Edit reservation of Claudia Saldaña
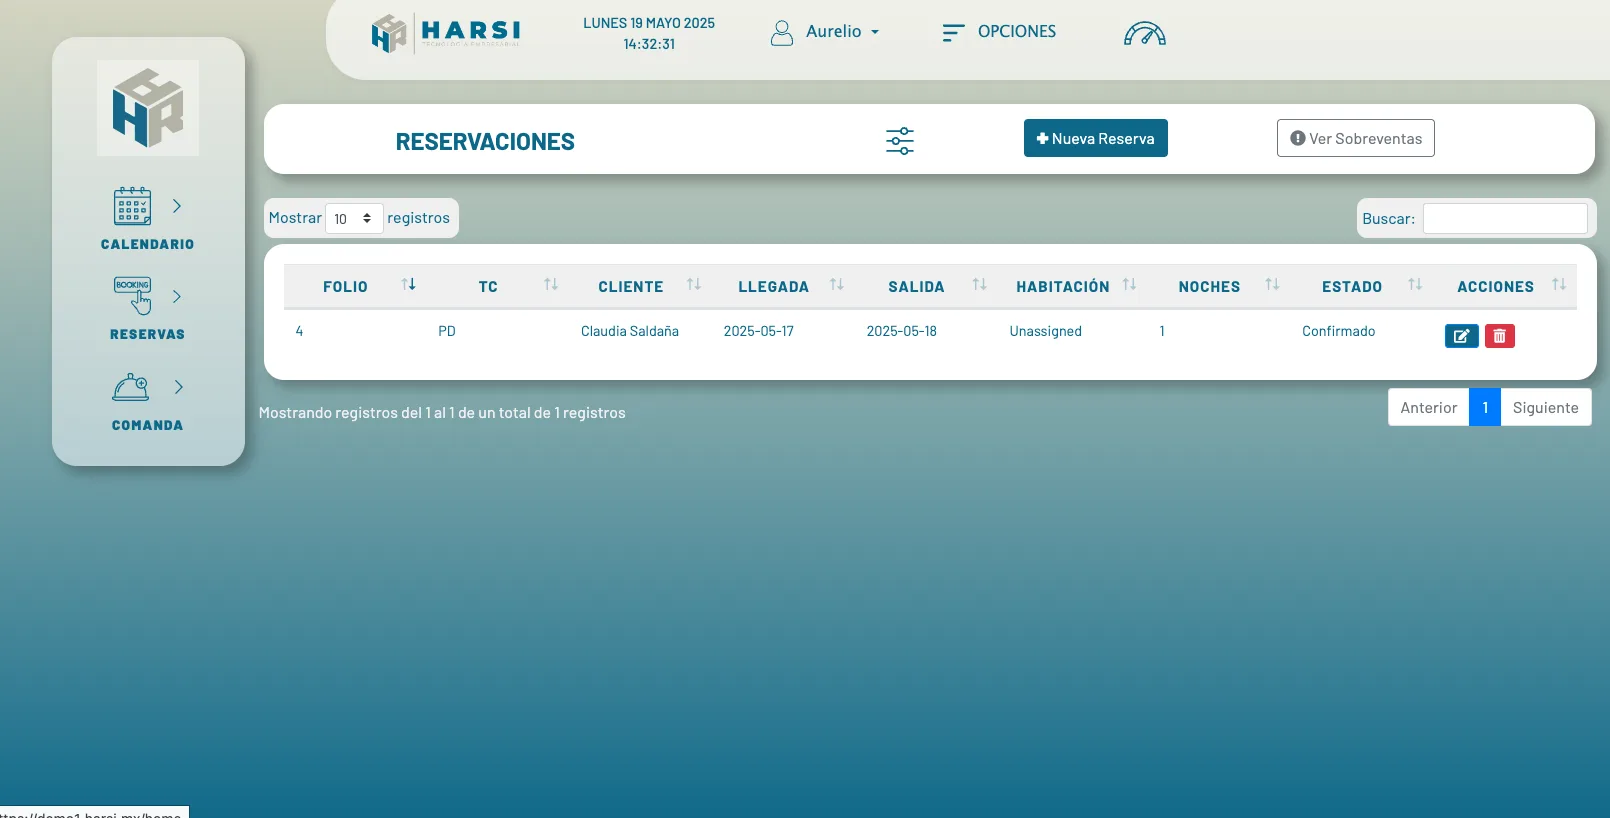 click(x=1461, y=336)
